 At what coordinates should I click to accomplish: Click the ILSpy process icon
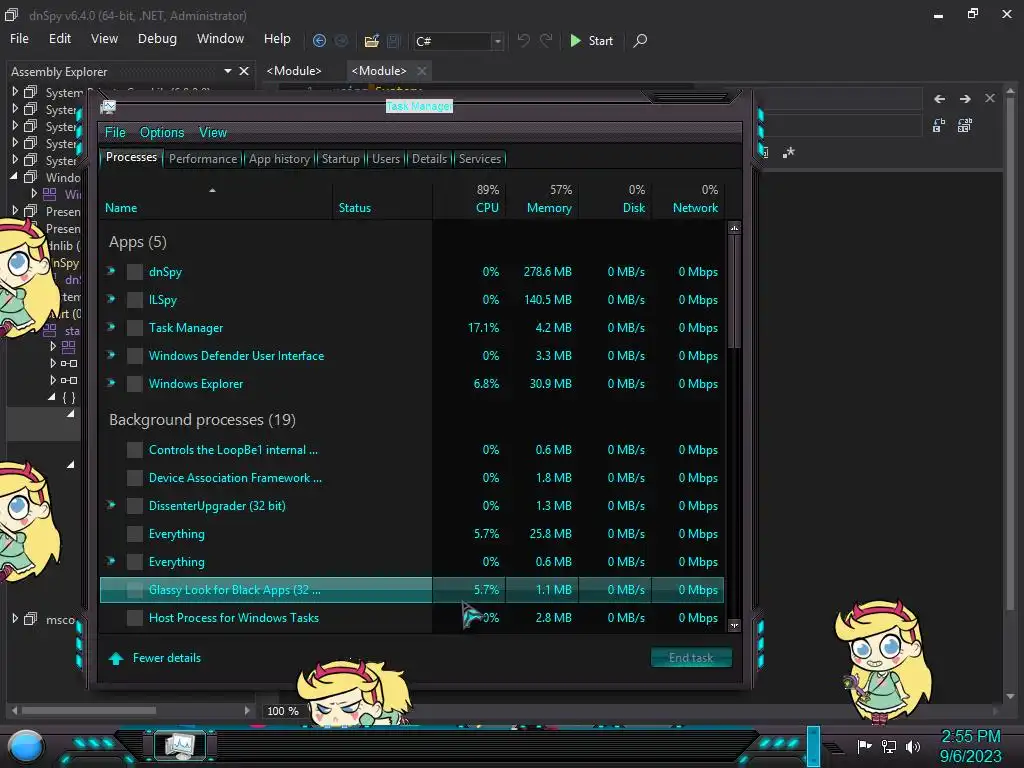135,300
